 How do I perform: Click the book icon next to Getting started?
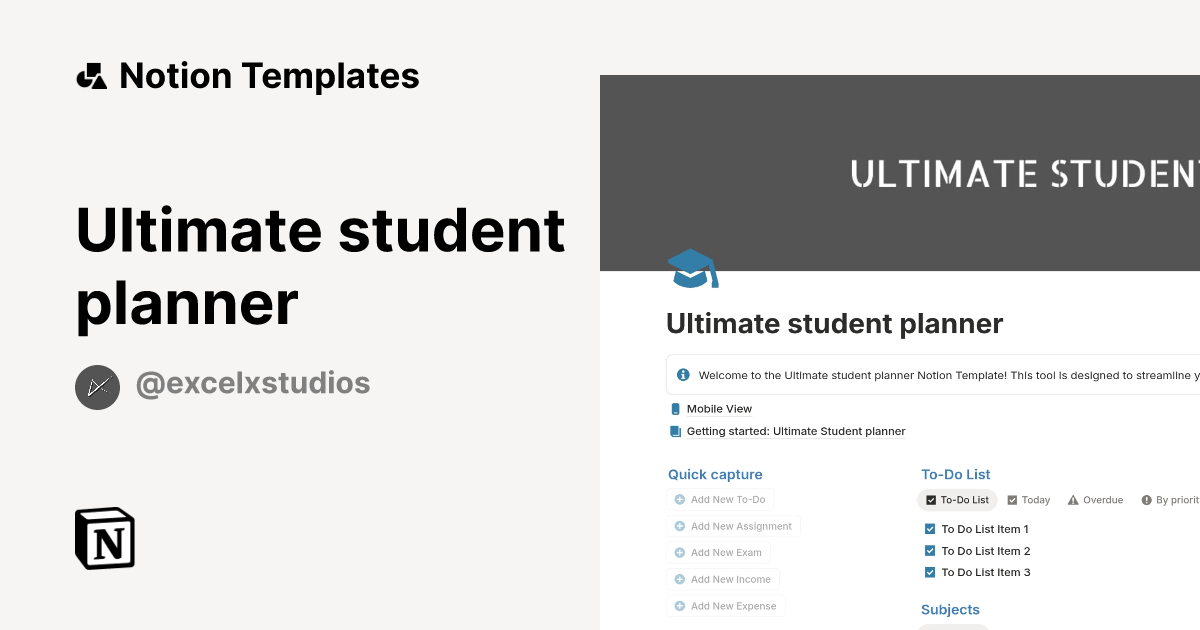674,430
